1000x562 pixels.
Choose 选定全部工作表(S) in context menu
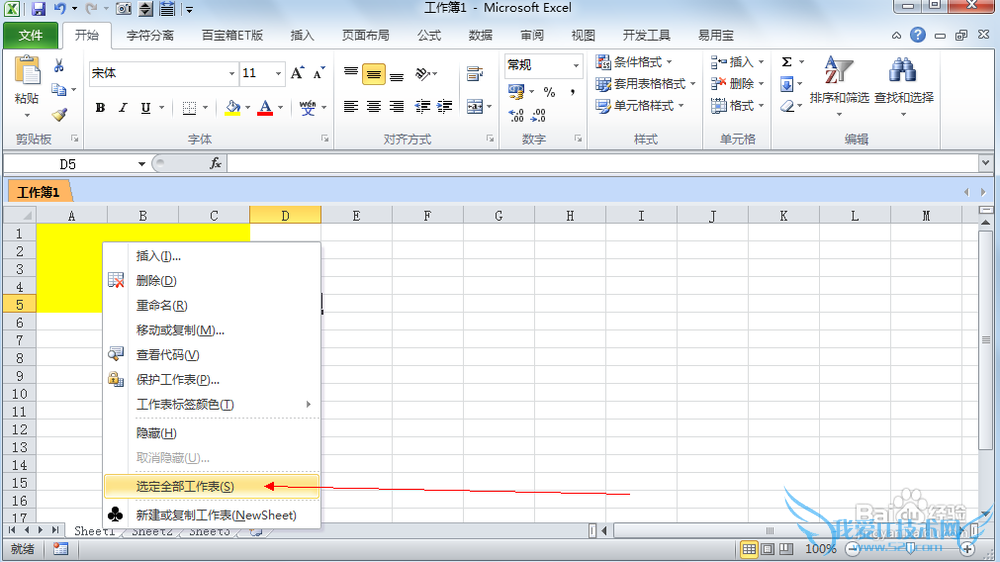pyautogui.click(x=211, y=486)
